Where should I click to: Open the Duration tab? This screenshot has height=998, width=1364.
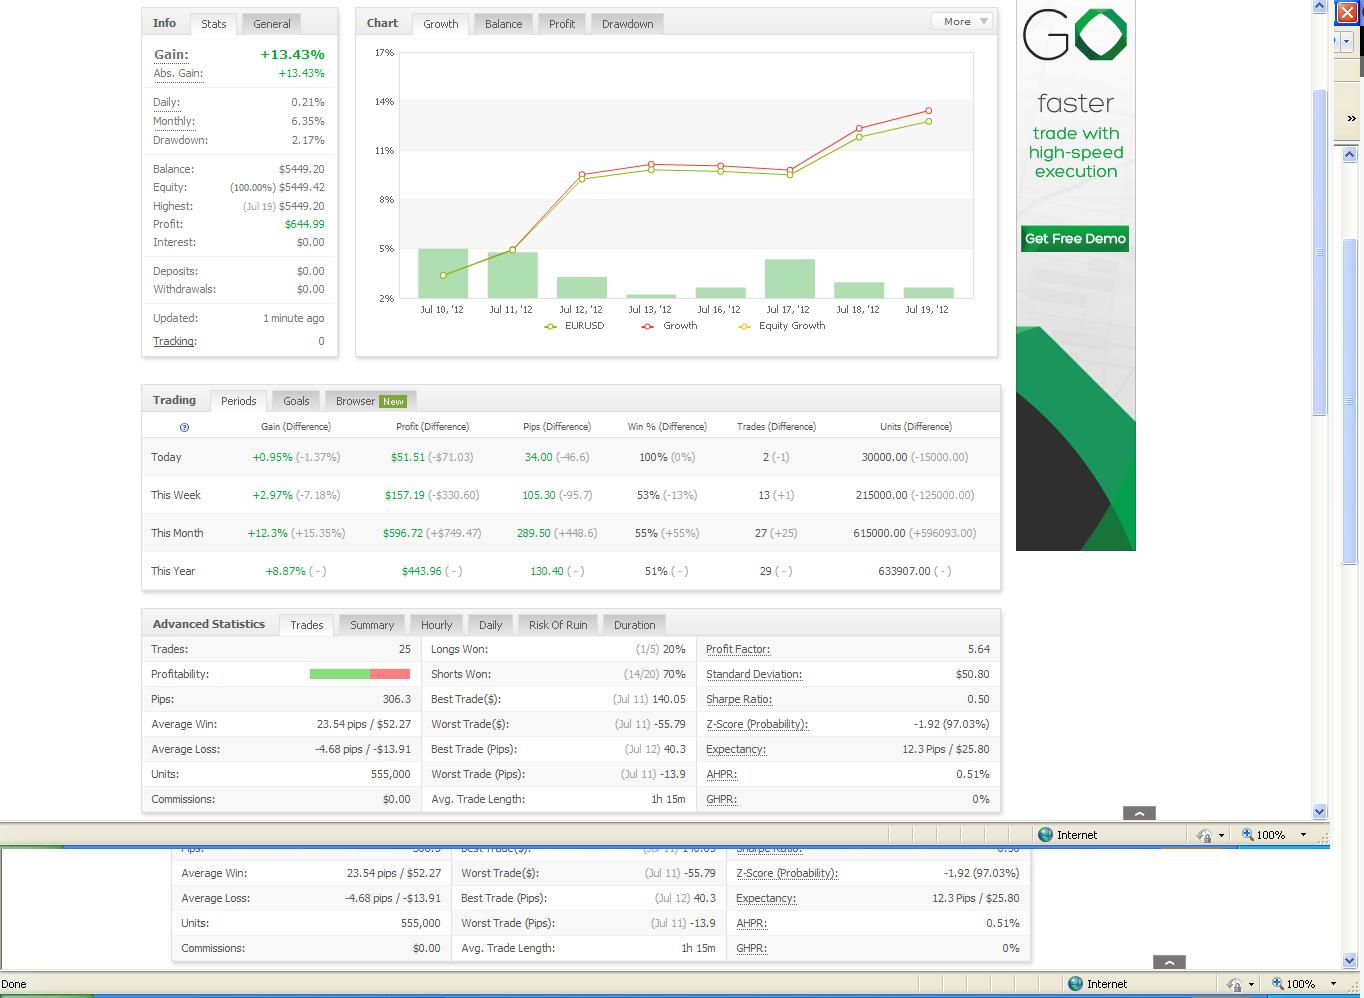pyautogui.click(x=634, y=625)
